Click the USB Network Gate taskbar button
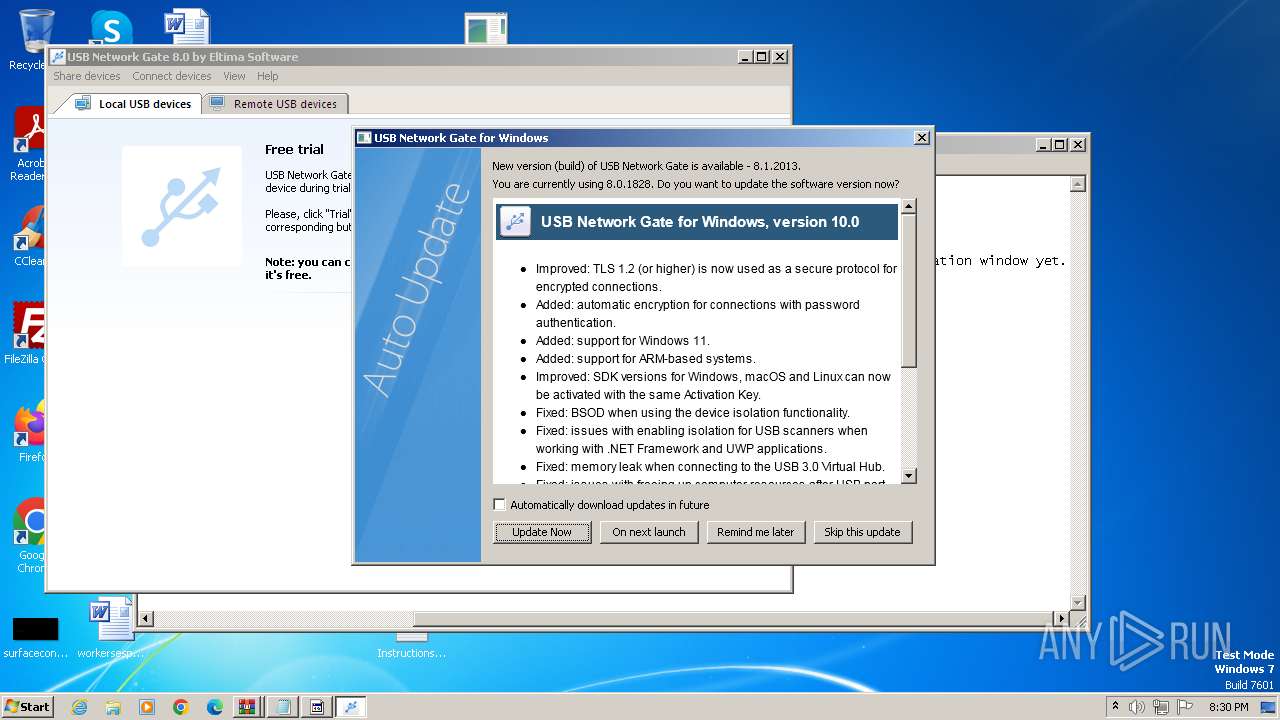Screen dimensions: 1280x720 click(351, 706)
